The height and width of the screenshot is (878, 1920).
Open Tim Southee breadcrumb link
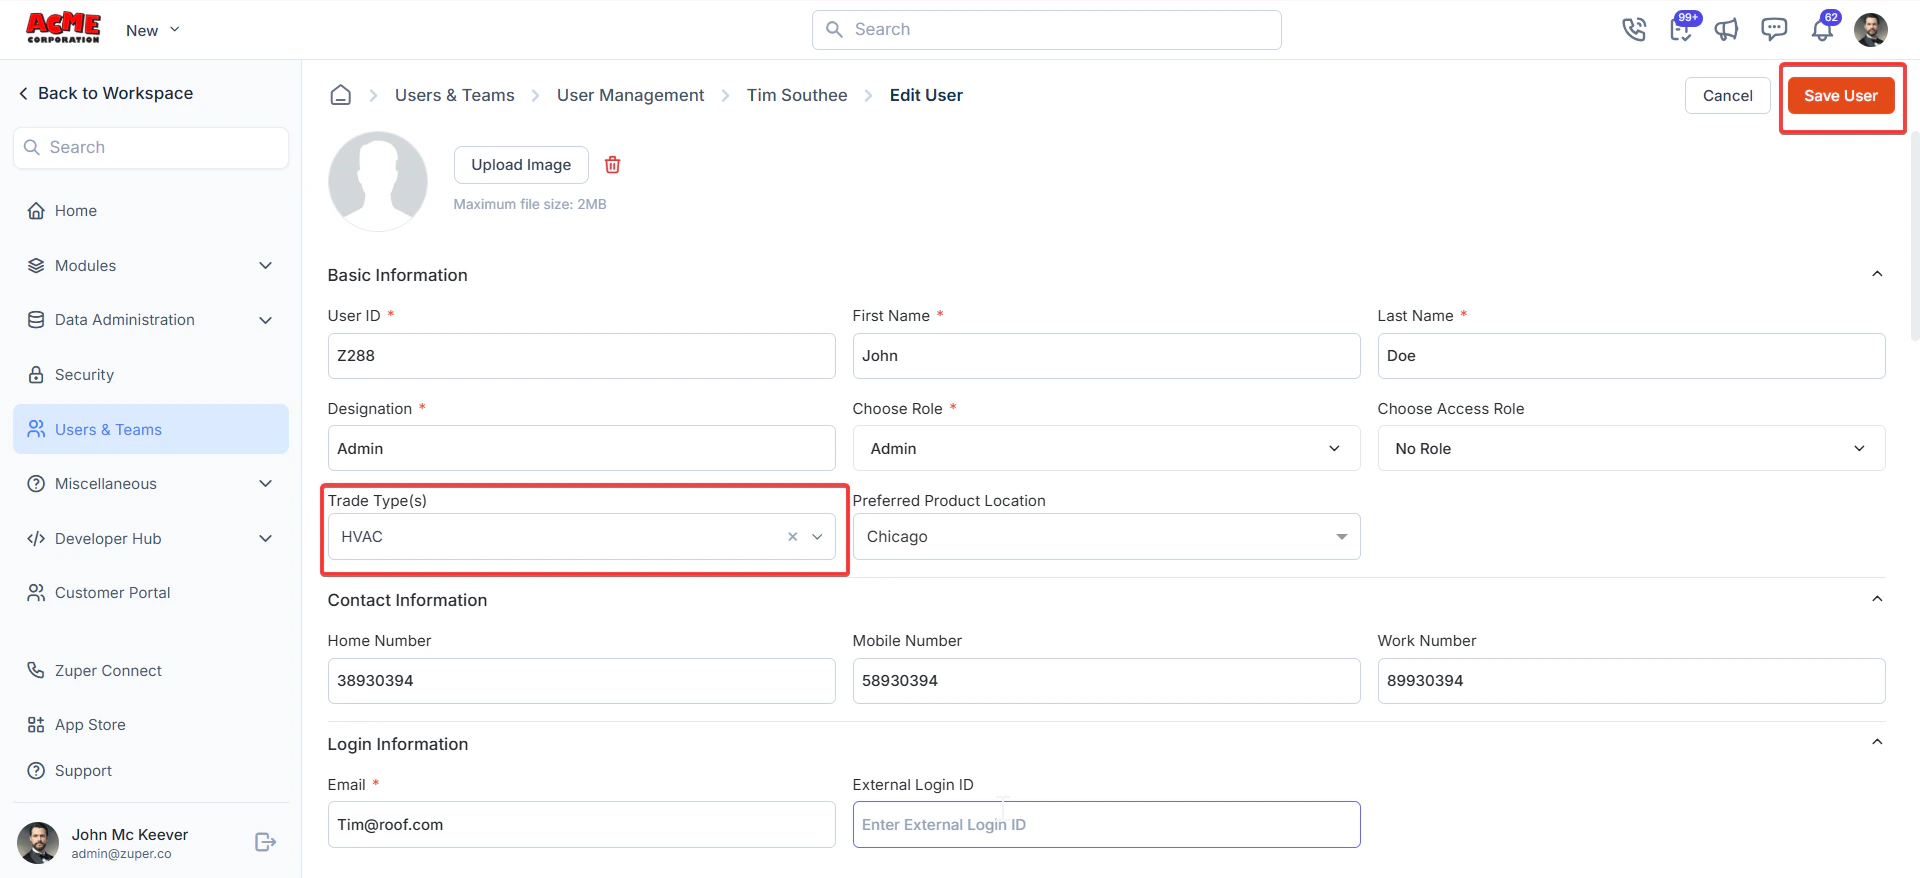click(797, 95)
